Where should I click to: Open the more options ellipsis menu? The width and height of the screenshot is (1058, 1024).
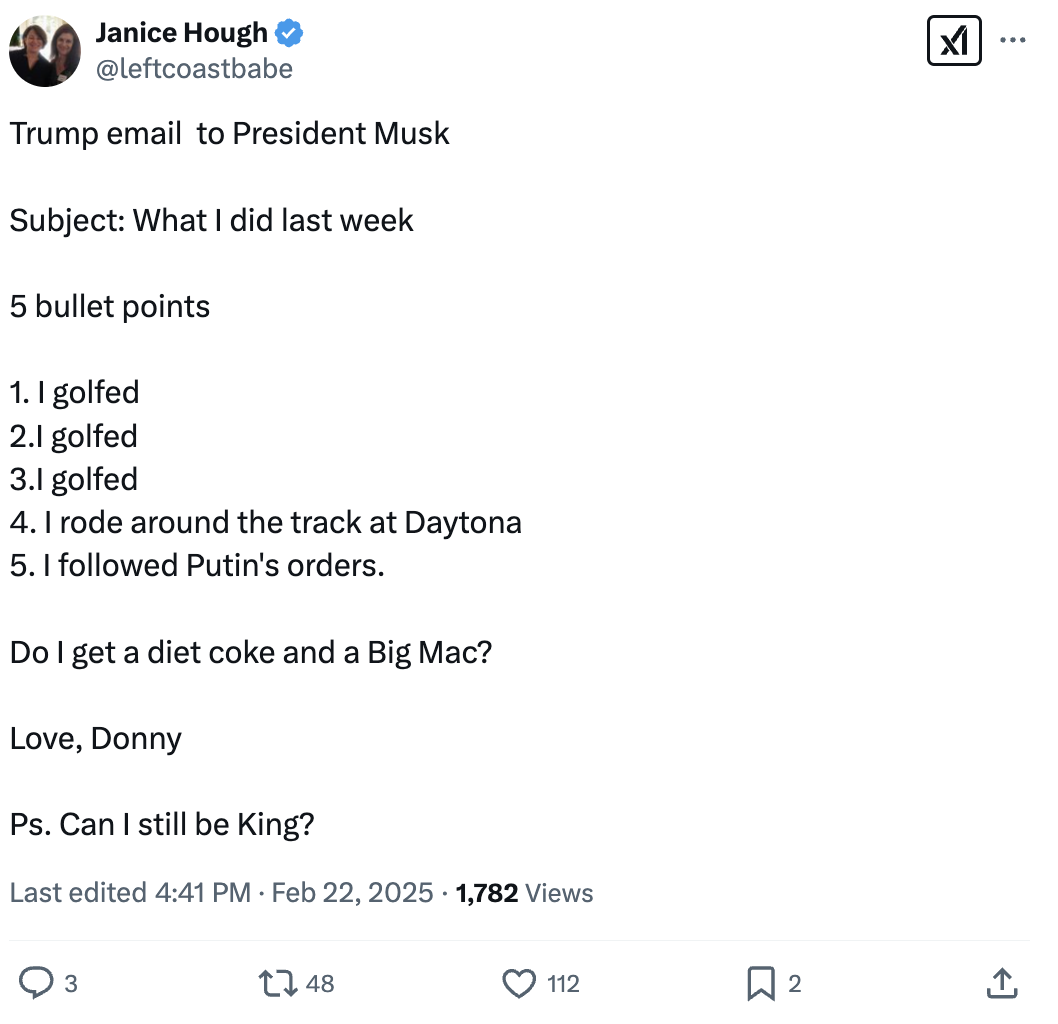click(1014, 38)
